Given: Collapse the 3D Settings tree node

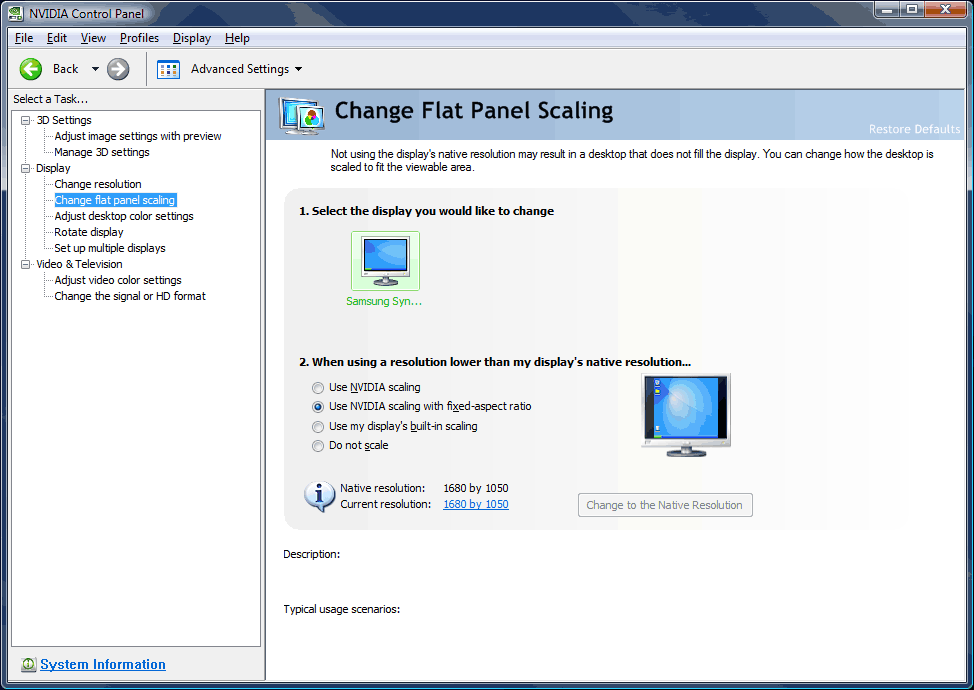Looking at the screenshot, I should pos(26,121).
